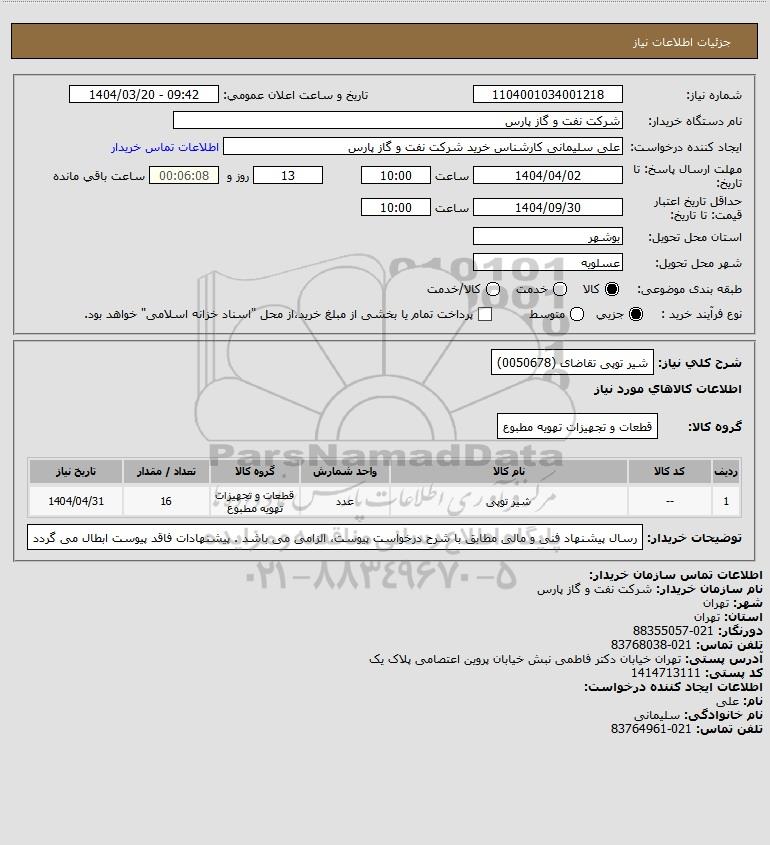The width and height of the screenshot is (770, 845).
Task: Toggle the اسناد خزانه اسلامی payment checkbox
Action: (485, 314)
